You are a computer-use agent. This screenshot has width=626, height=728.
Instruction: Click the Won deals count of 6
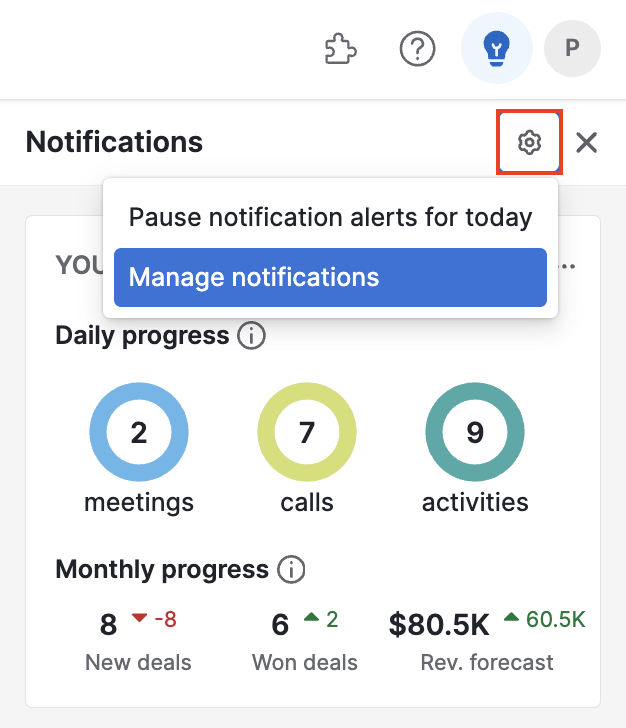280,624
